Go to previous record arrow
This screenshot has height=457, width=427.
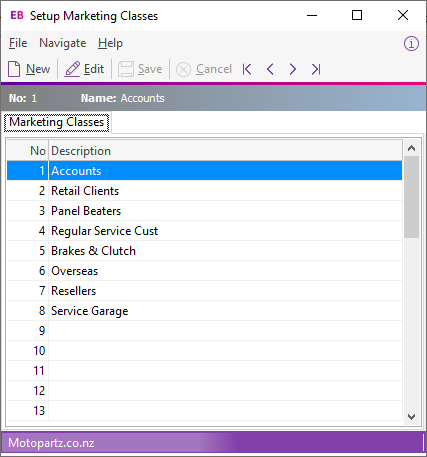coord(270,69)
